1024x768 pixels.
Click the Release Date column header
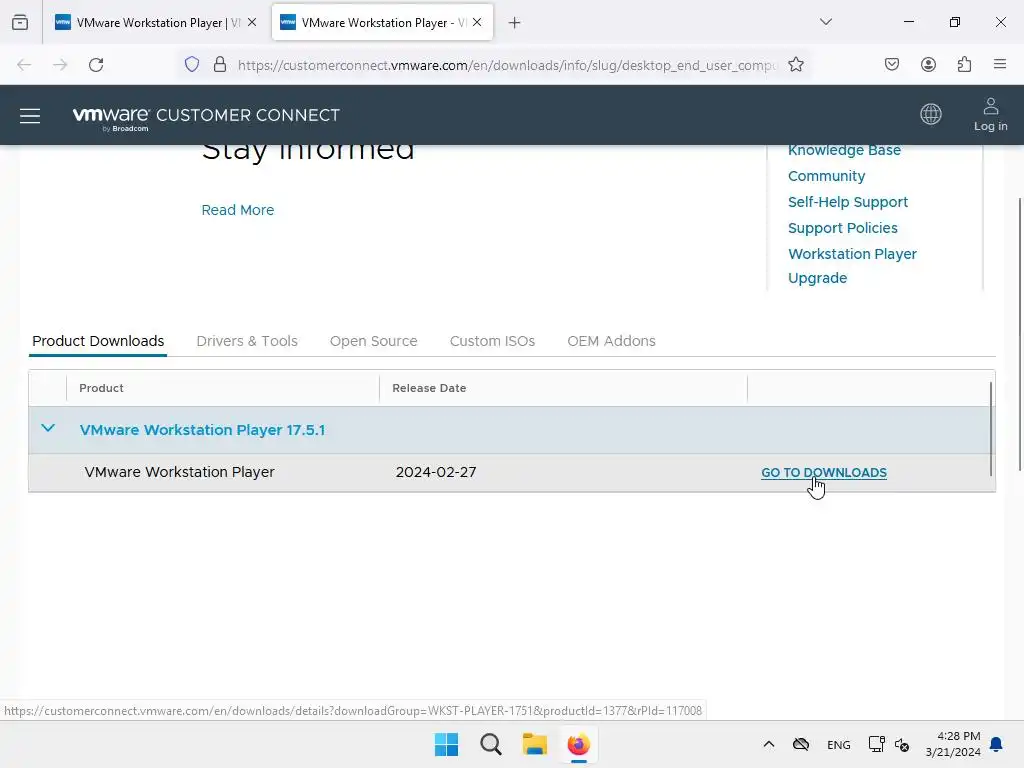pyautogui.click(x=429, y=388)
